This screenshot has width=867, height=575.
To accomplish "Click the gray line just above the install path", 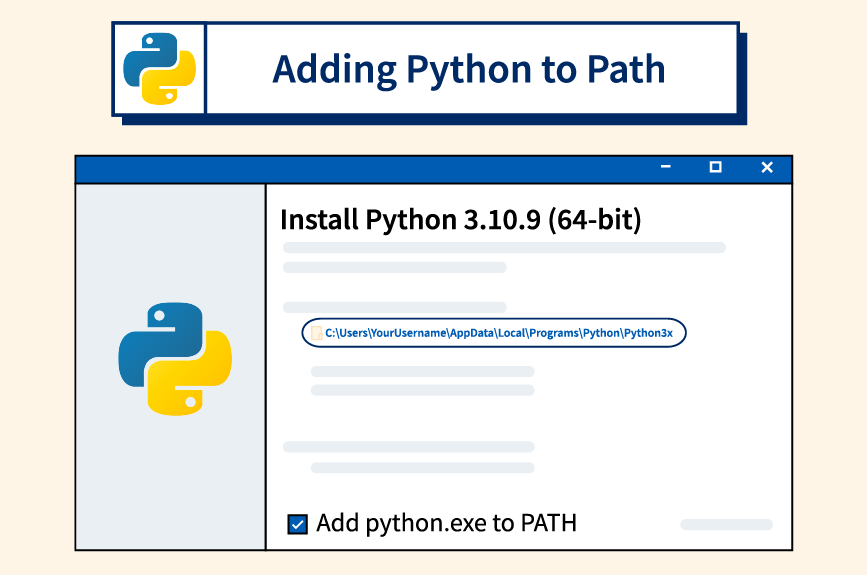I will click(395, 307).
